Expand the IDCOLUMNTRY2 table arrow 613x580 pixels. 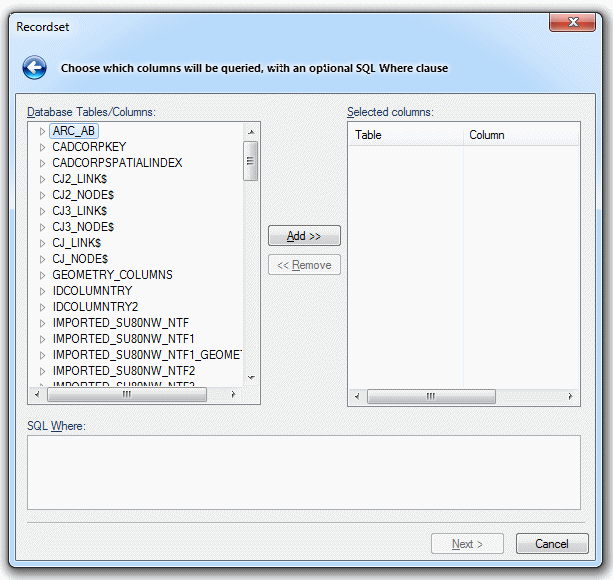click(42, 308)
